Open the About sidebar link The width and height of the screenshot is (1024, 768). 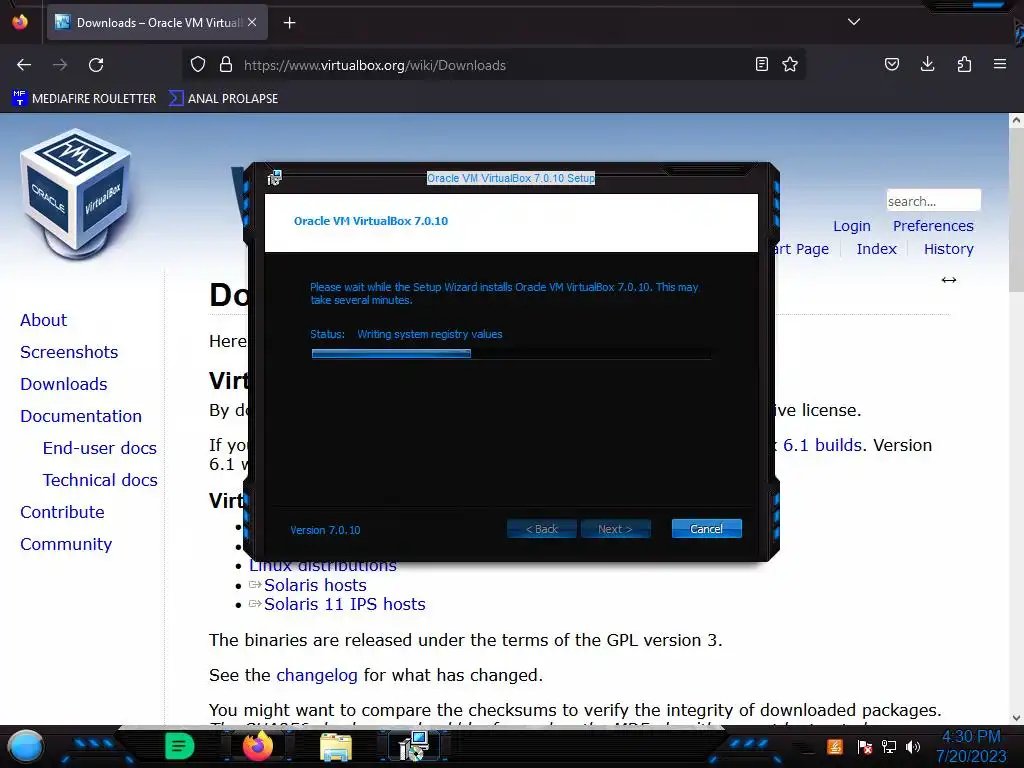[x=43, y=320]
